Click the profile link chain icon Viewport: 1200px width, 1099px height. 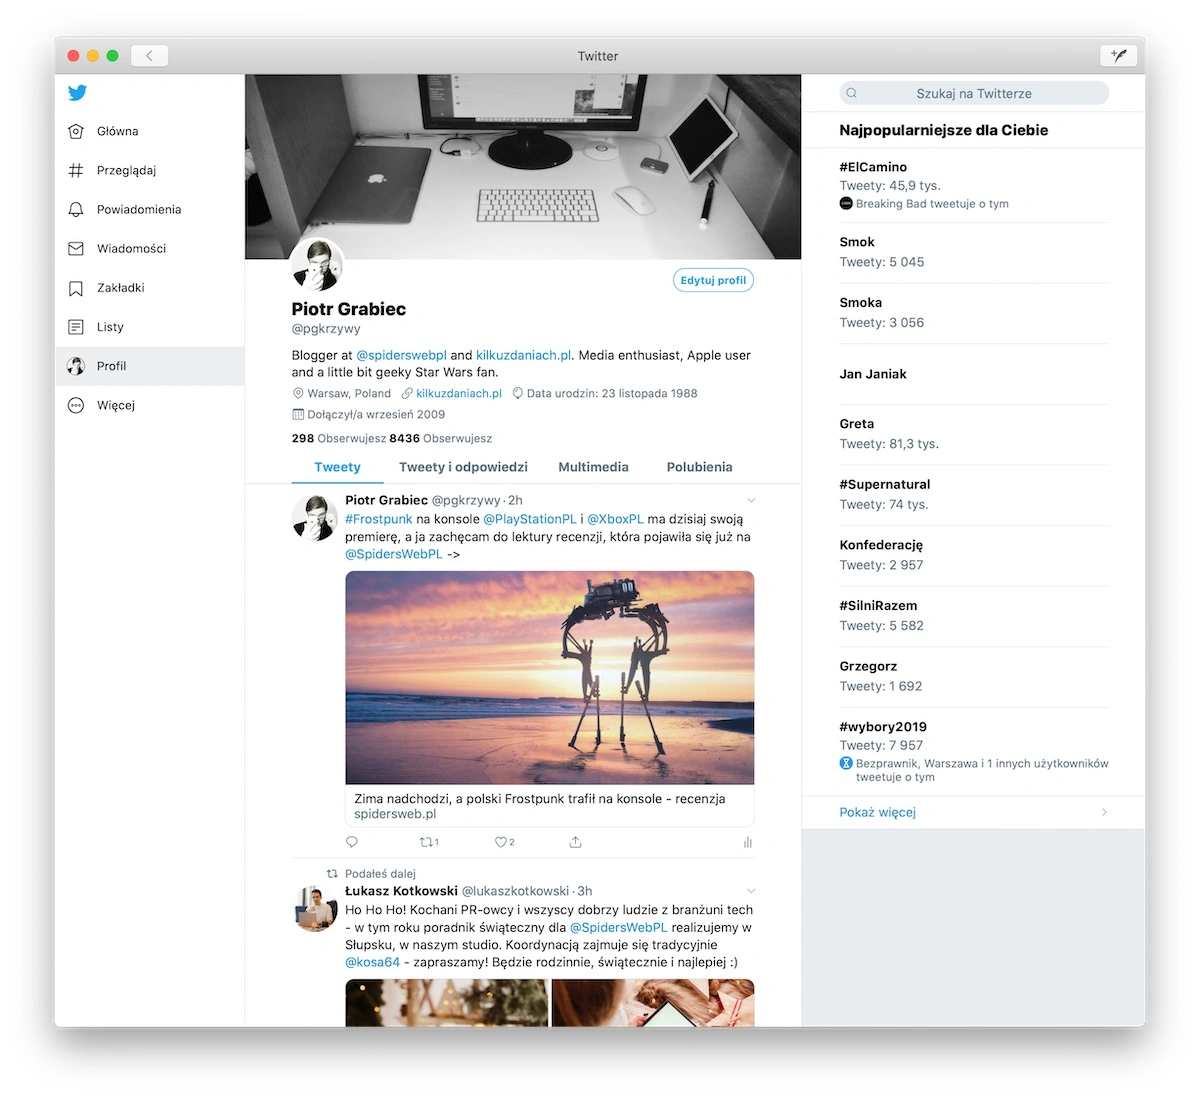pos(407,393)
